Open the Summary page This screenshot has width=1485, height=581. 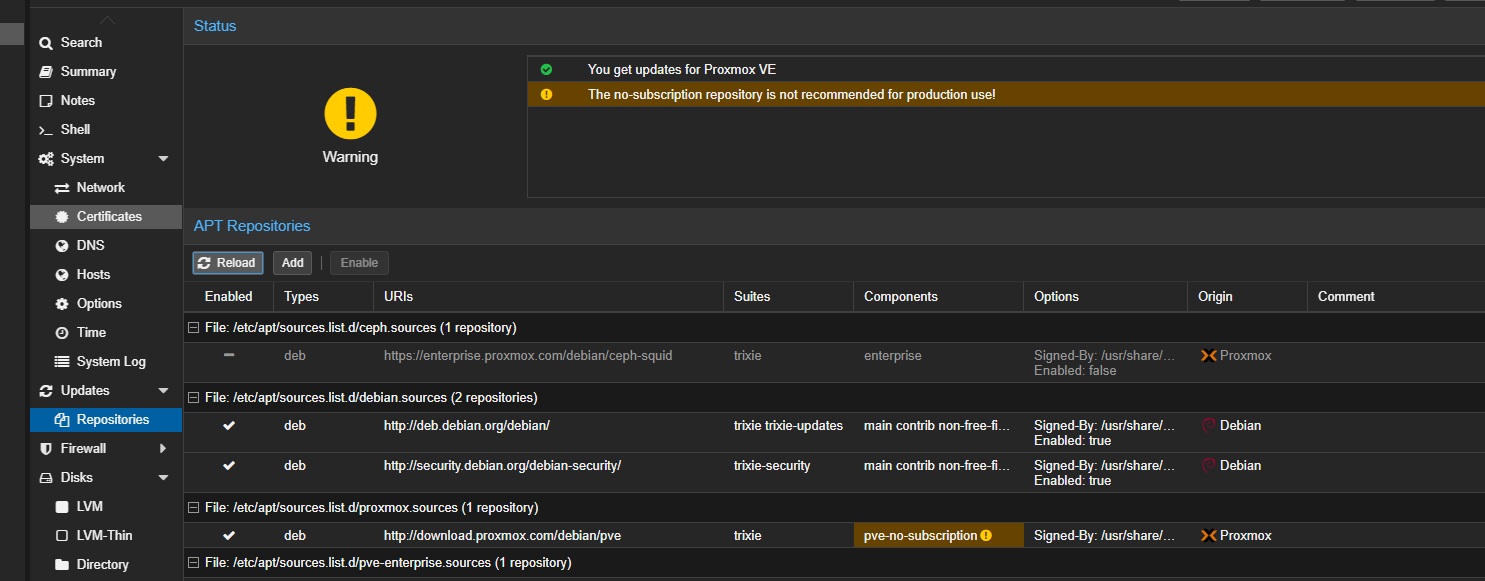click(106, 72)
